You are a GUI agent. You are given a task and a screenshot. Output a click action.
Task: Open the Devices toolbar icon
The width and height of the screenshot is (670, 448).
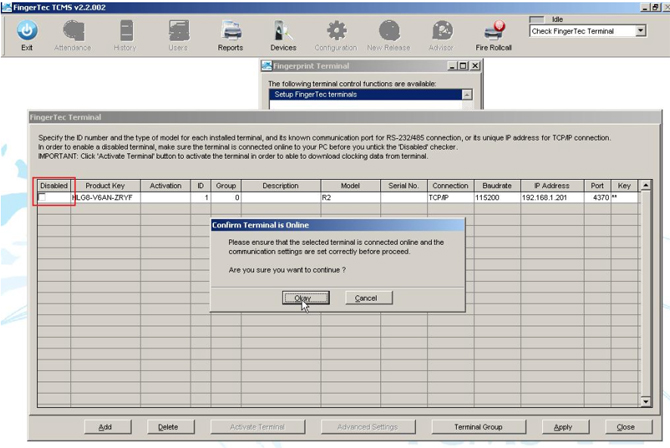click(283, 31)
